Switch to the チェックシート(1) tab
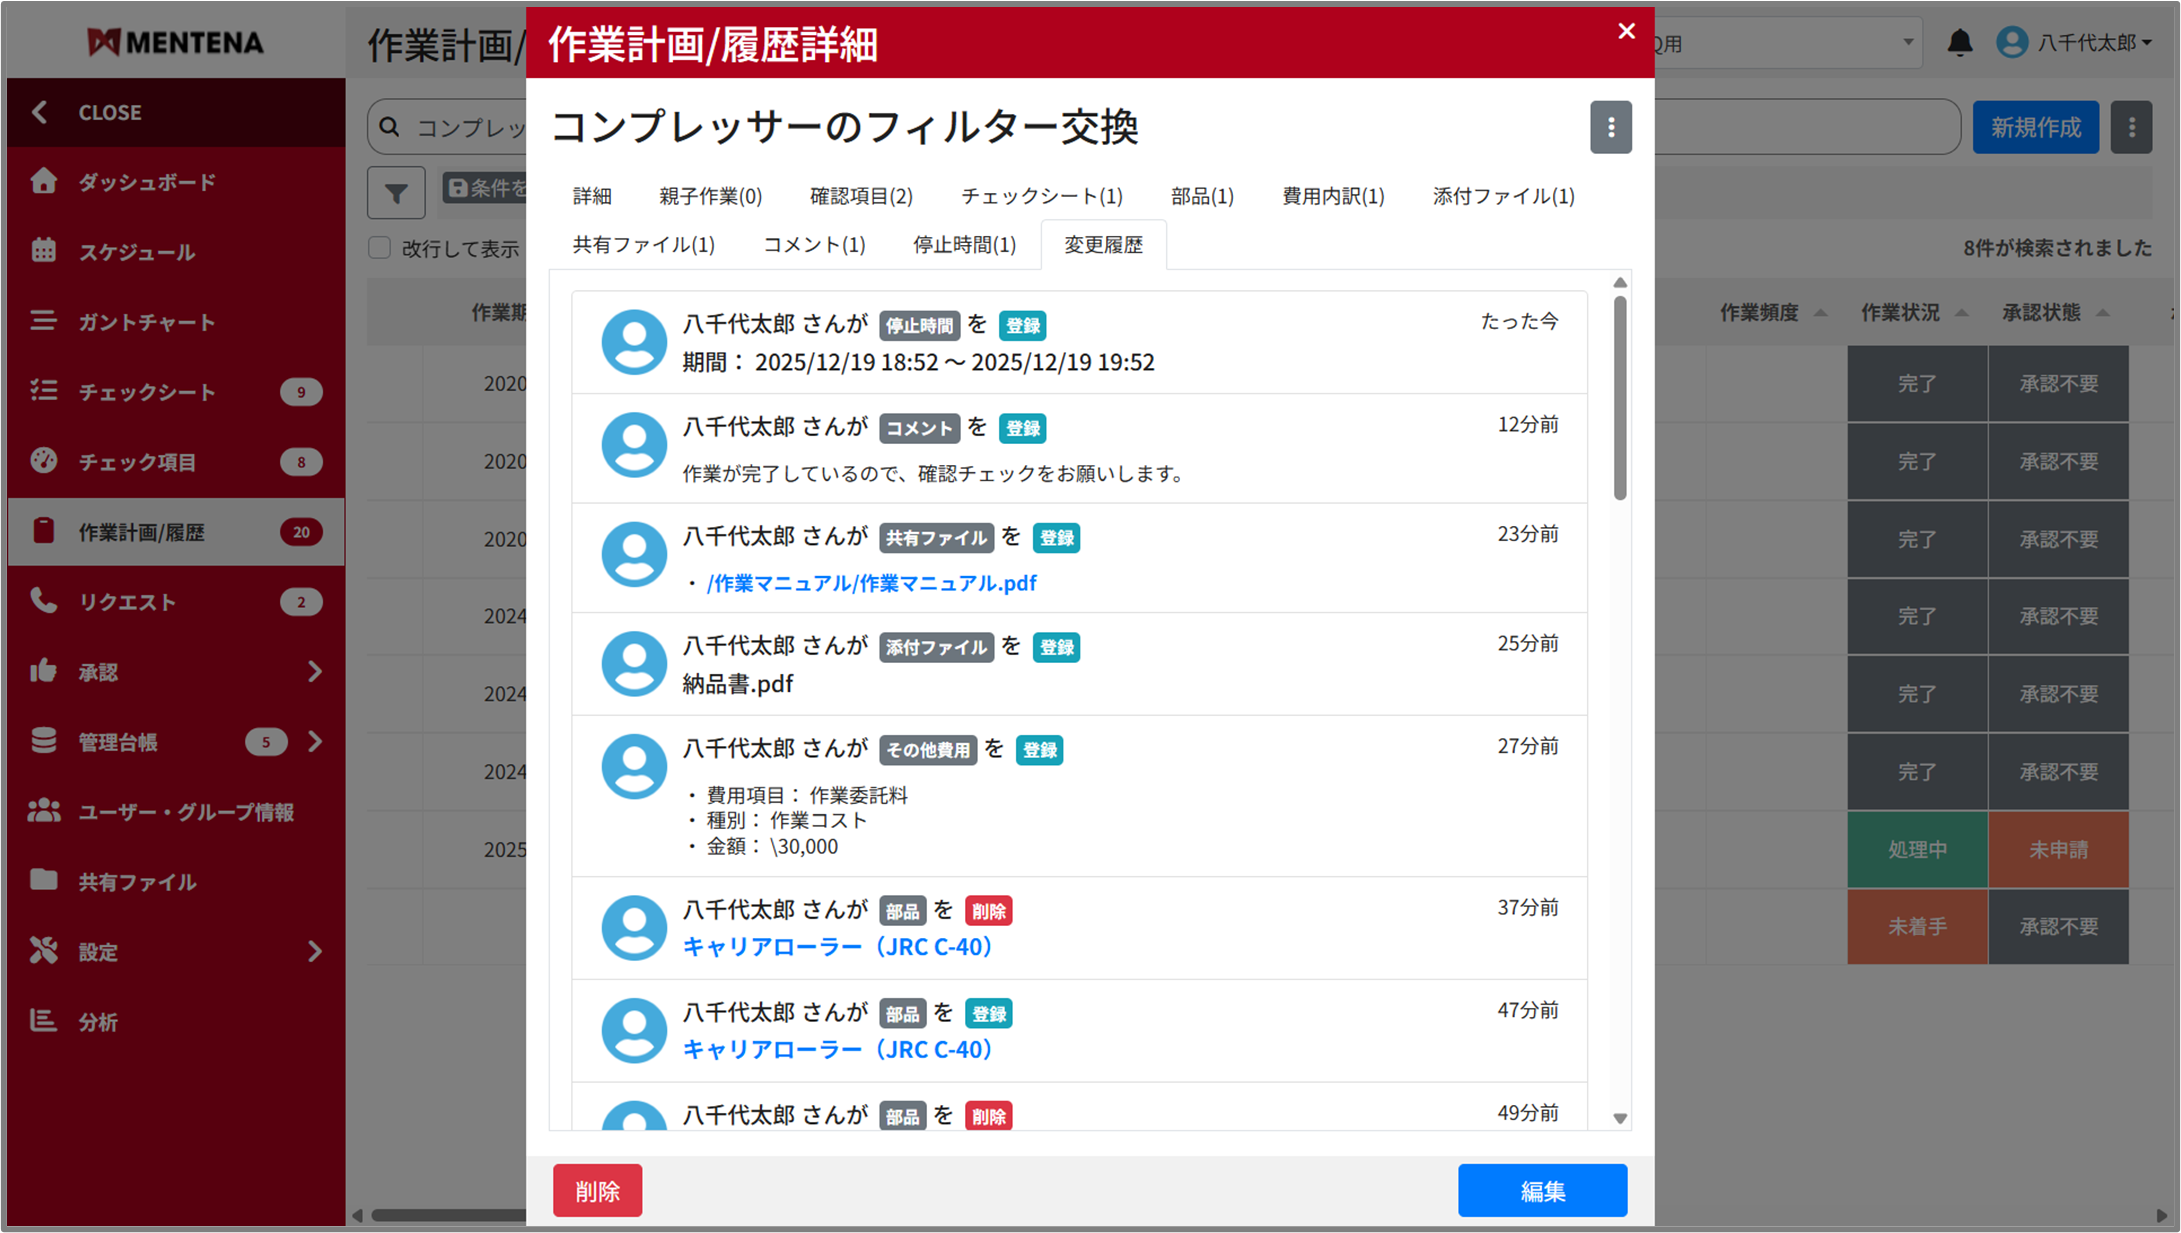 (x=1041, y=196)
